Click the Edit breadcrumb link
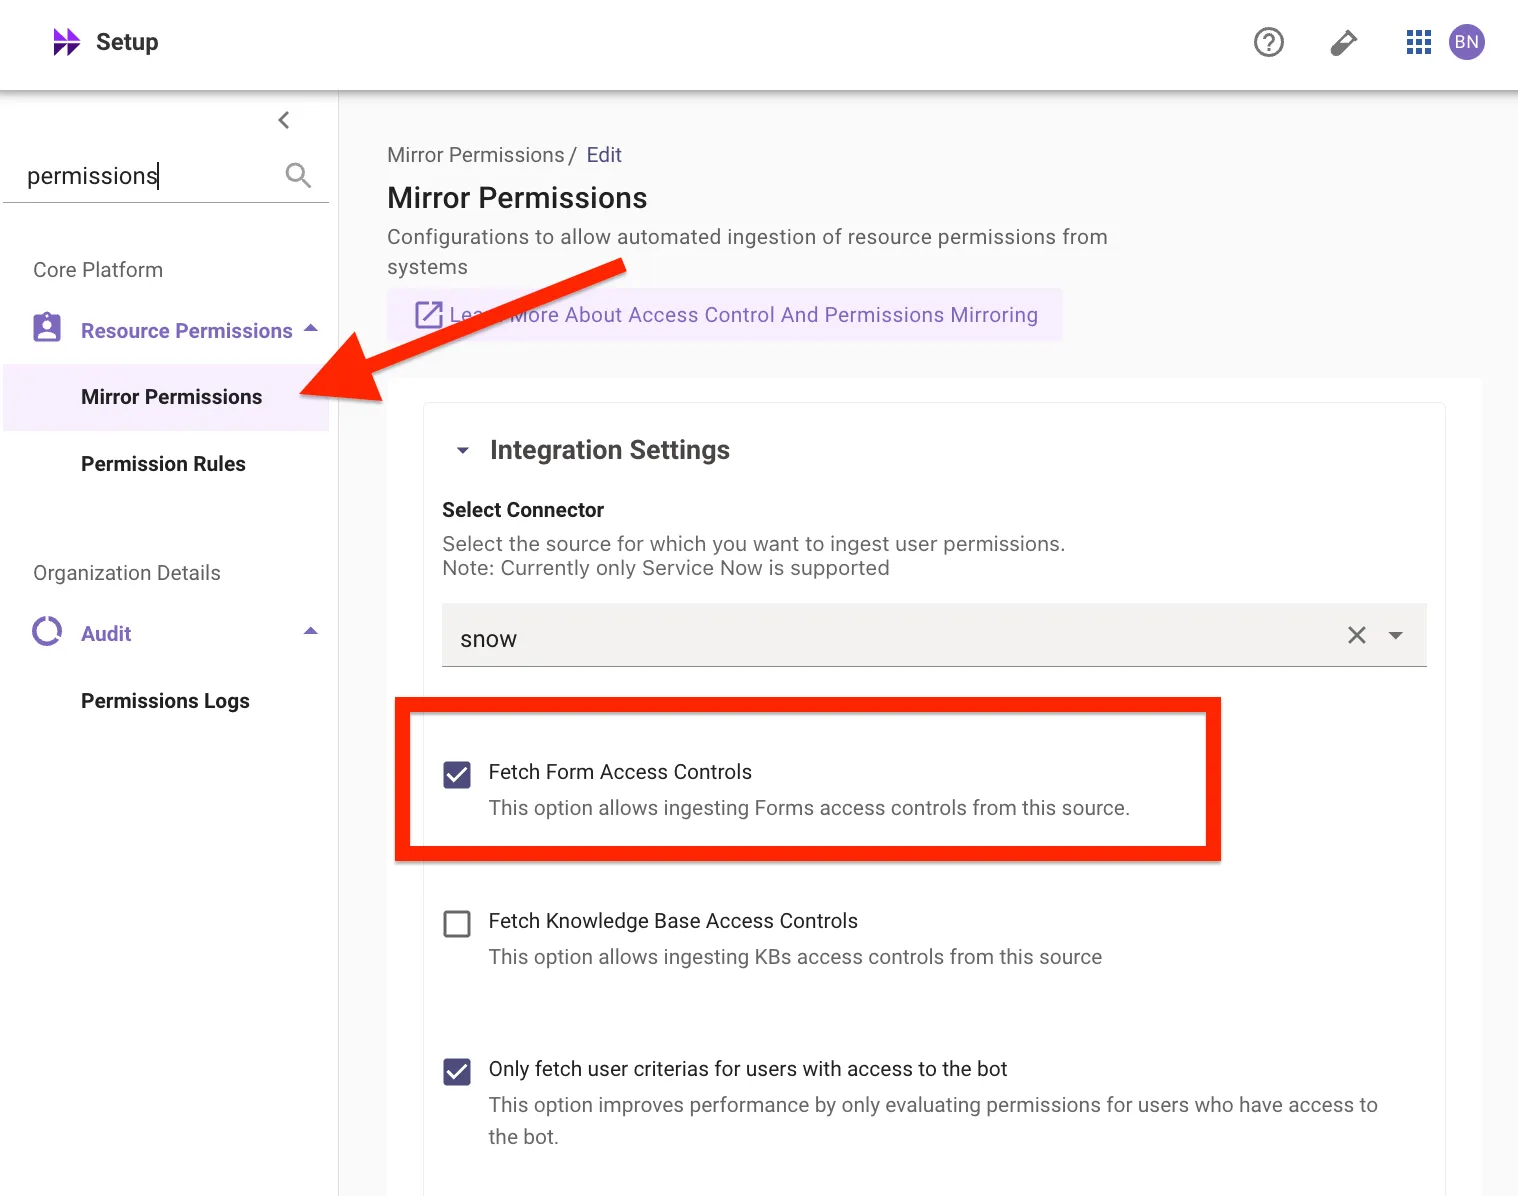 (604, 155)
